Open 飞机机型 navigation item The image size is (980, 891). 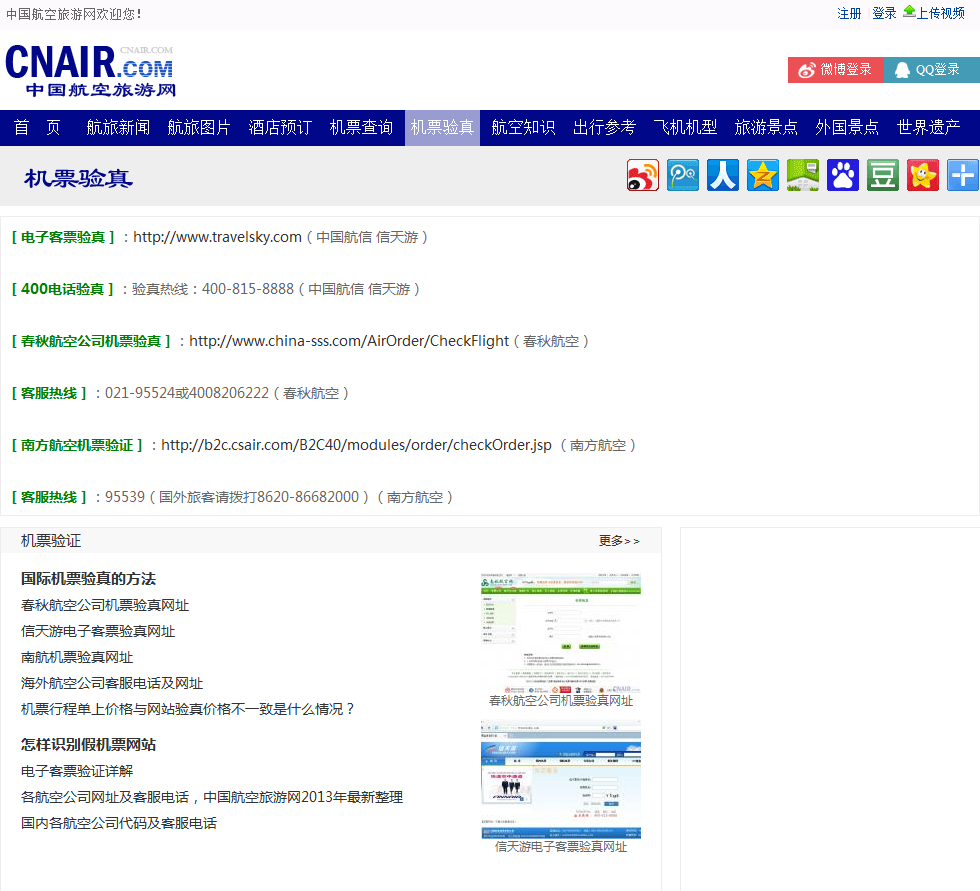tap(685, 127)
